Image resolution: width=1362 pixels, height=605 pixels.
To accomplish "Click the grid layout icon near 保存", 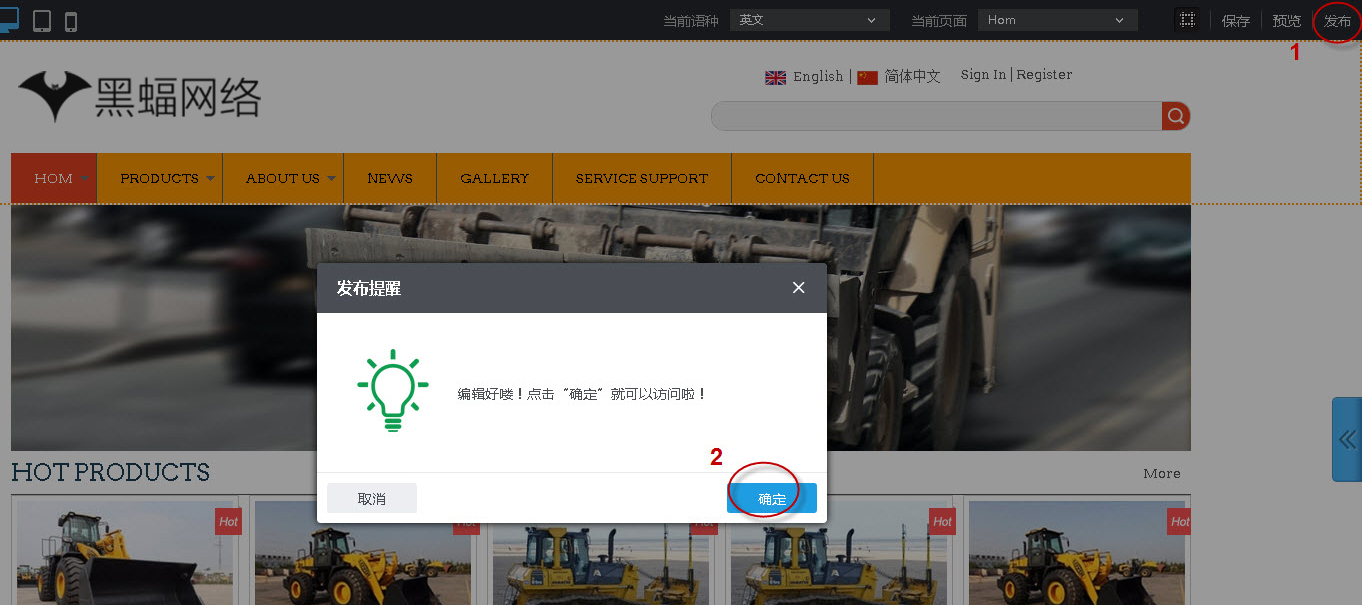I will (1188, 19).
